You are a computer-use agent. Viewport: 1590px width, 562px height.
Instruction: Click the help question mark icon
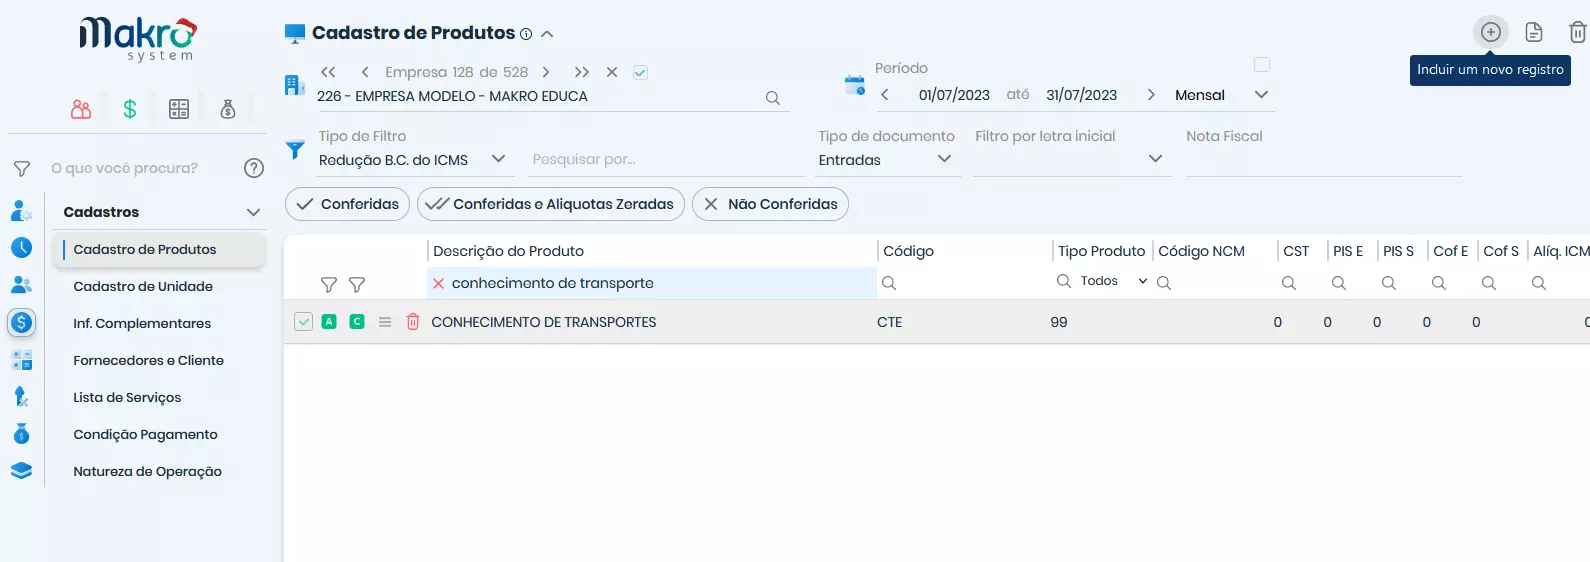click(x=254, y=168)
